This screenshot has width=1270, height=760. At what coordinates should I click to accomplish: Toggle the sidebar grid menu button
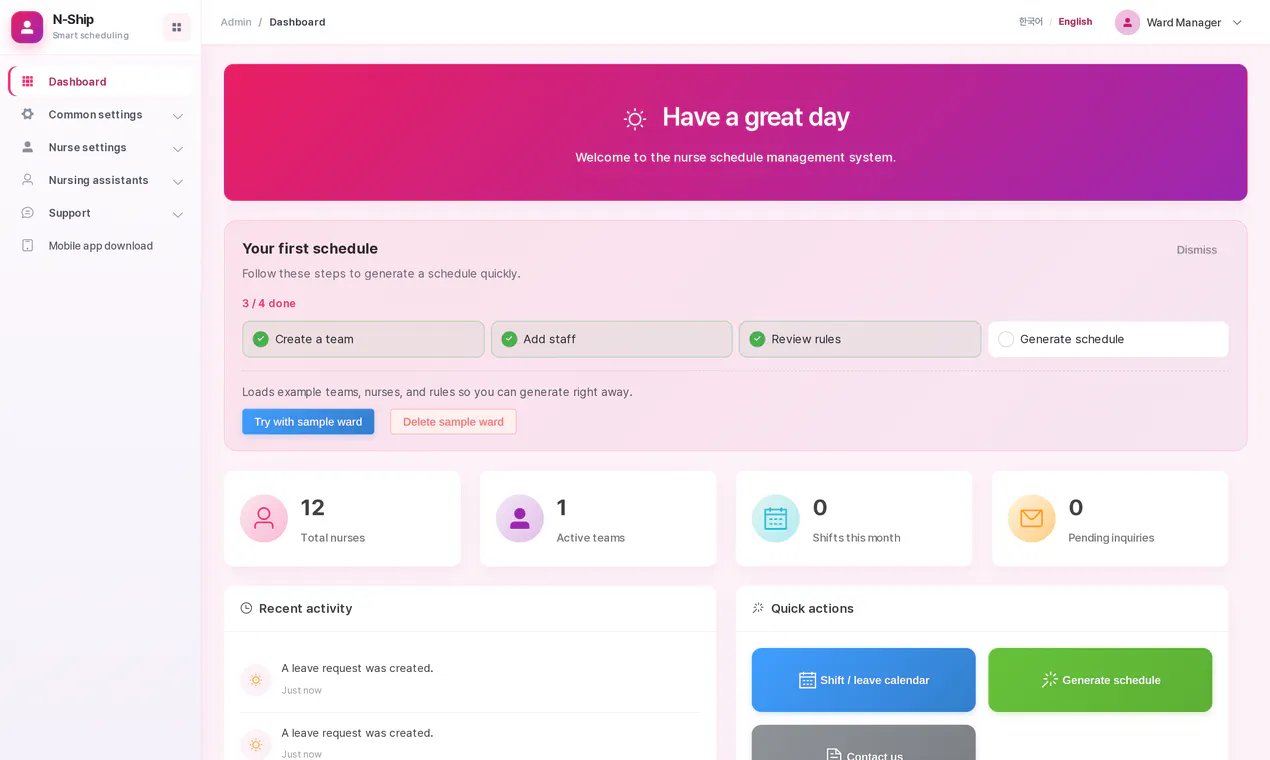point(176,27)
